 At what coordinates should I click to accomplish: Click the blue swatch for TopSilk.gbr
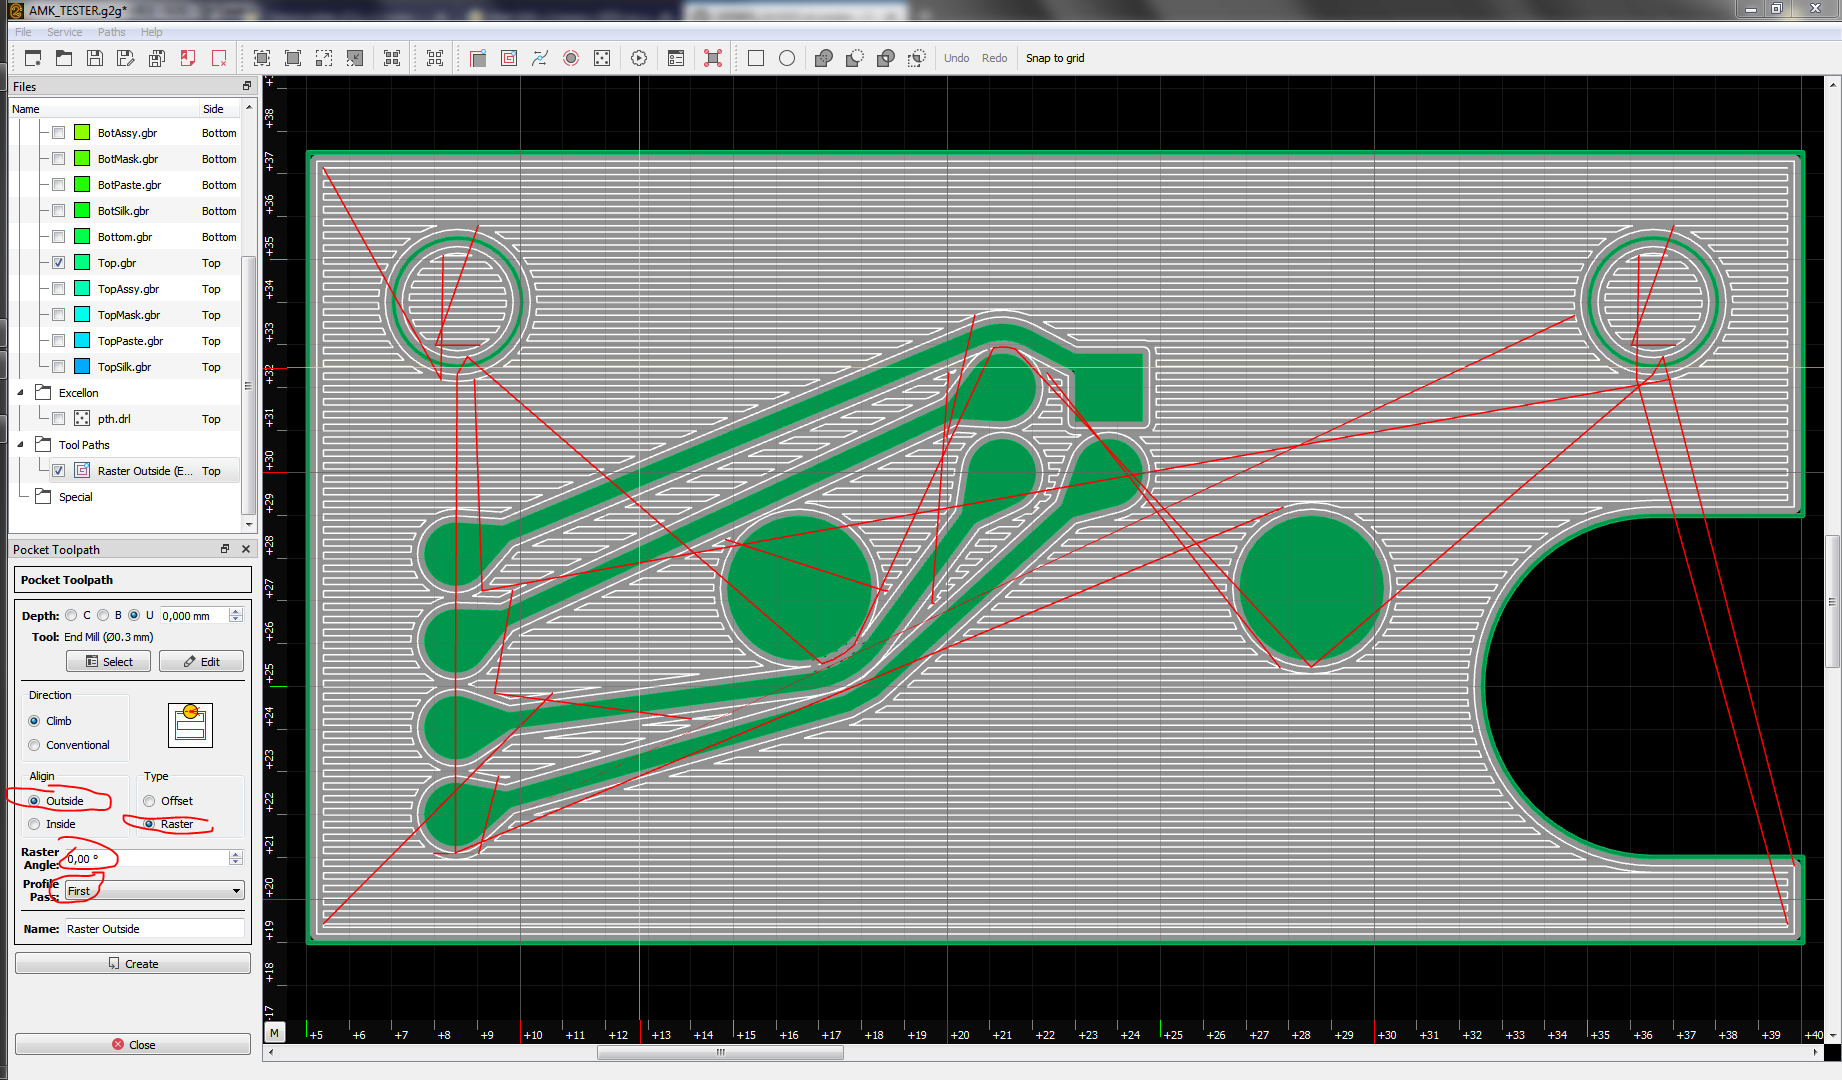pos(82,367)
